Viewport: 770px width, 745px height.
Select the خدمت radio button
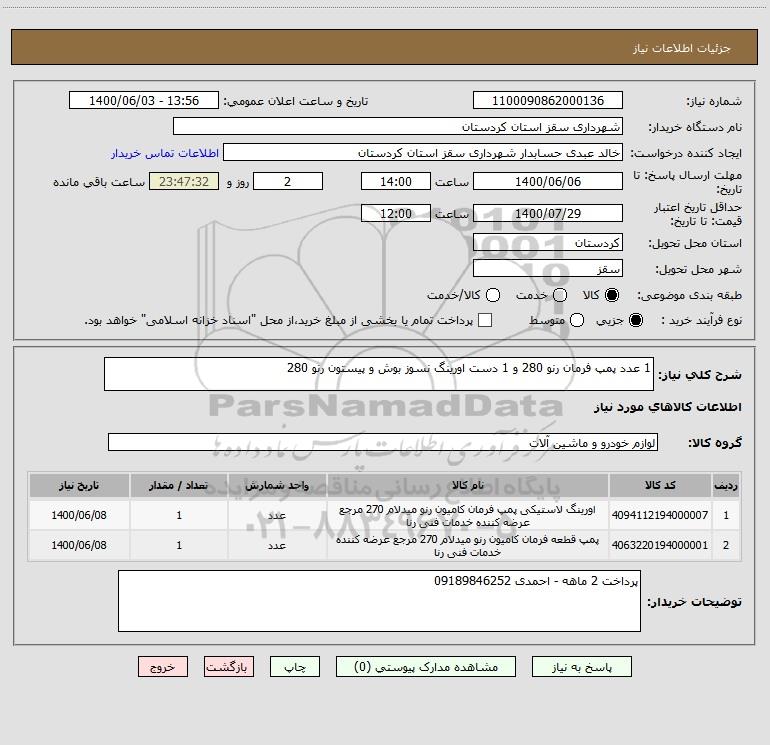560,295
